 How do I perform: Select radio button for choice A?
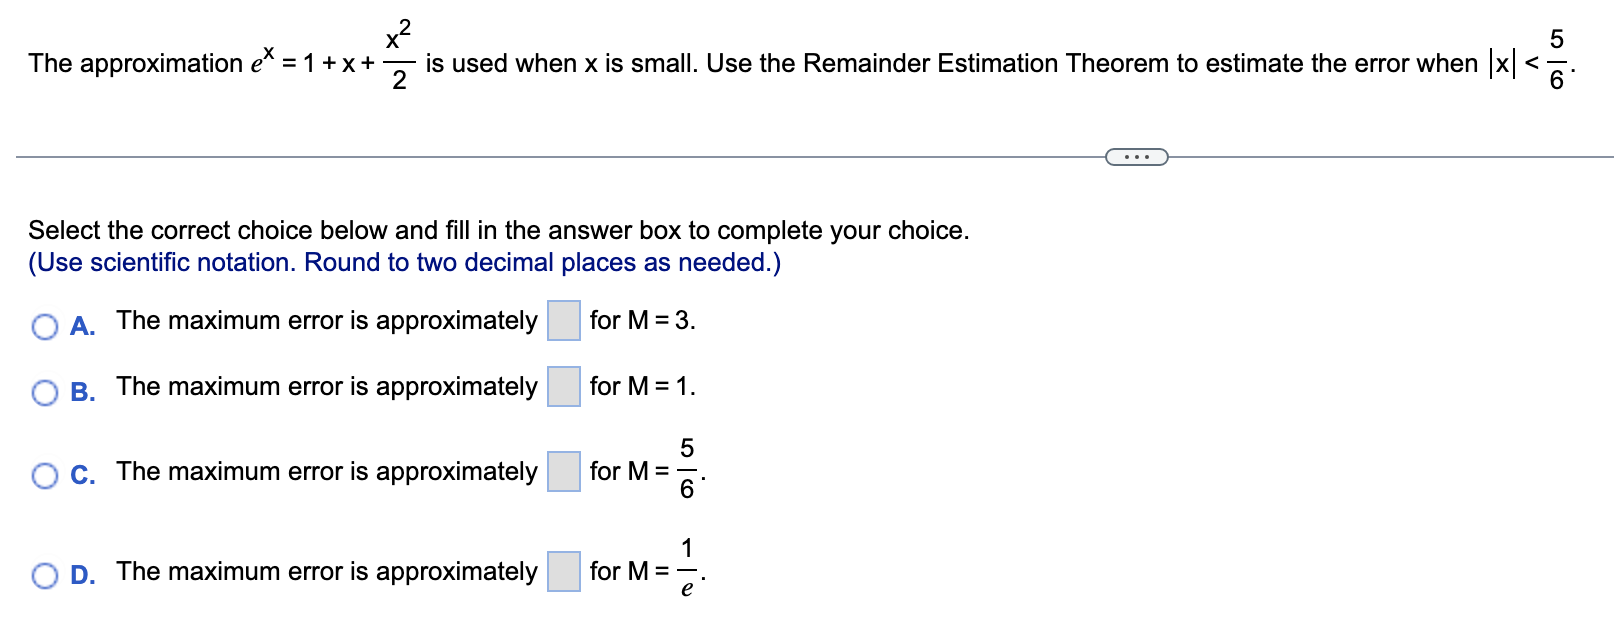[45, 327]
